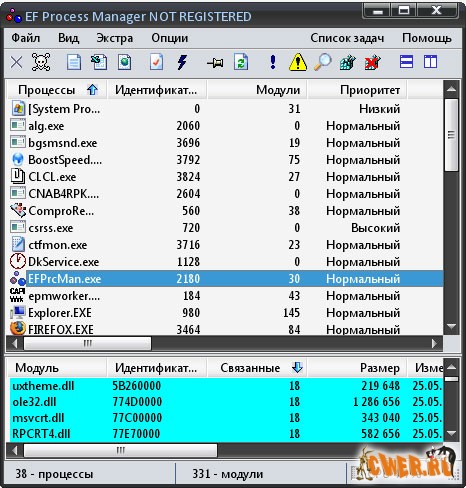Open the Файл menu

click(x=26, y=38)
